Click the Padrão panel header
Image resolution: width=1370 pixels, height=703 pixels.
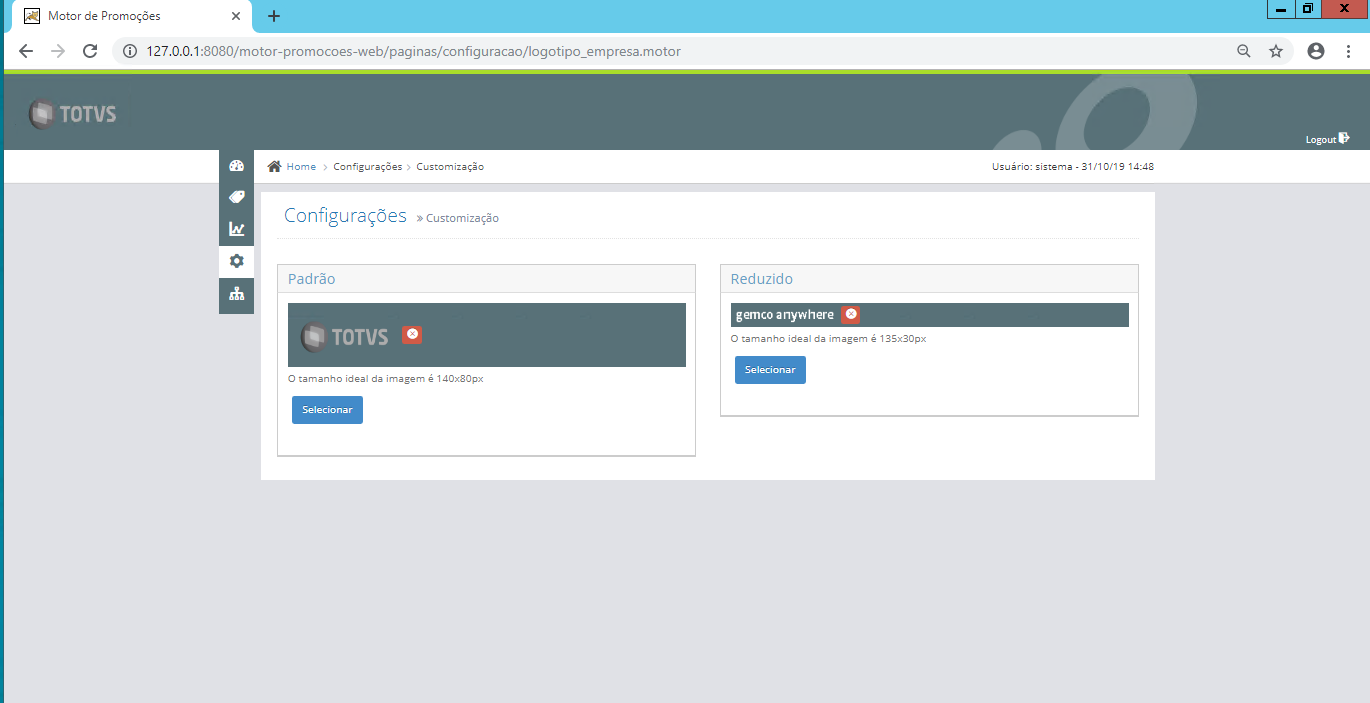tap(486, 279)
